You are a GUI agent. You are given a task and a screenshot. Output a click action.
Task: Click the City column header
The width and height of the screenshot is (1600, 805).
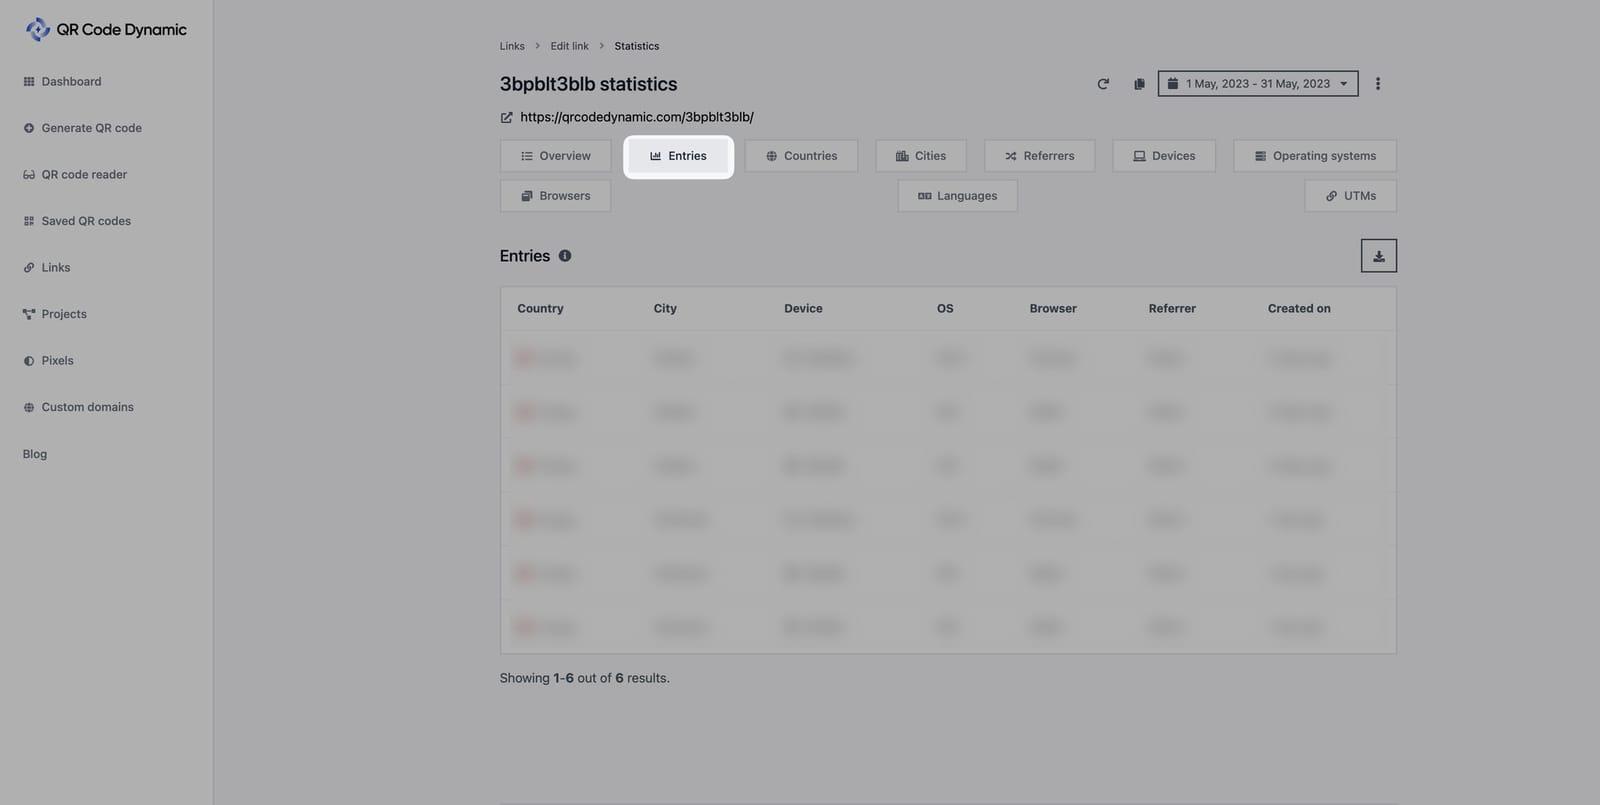click(665, 309)
